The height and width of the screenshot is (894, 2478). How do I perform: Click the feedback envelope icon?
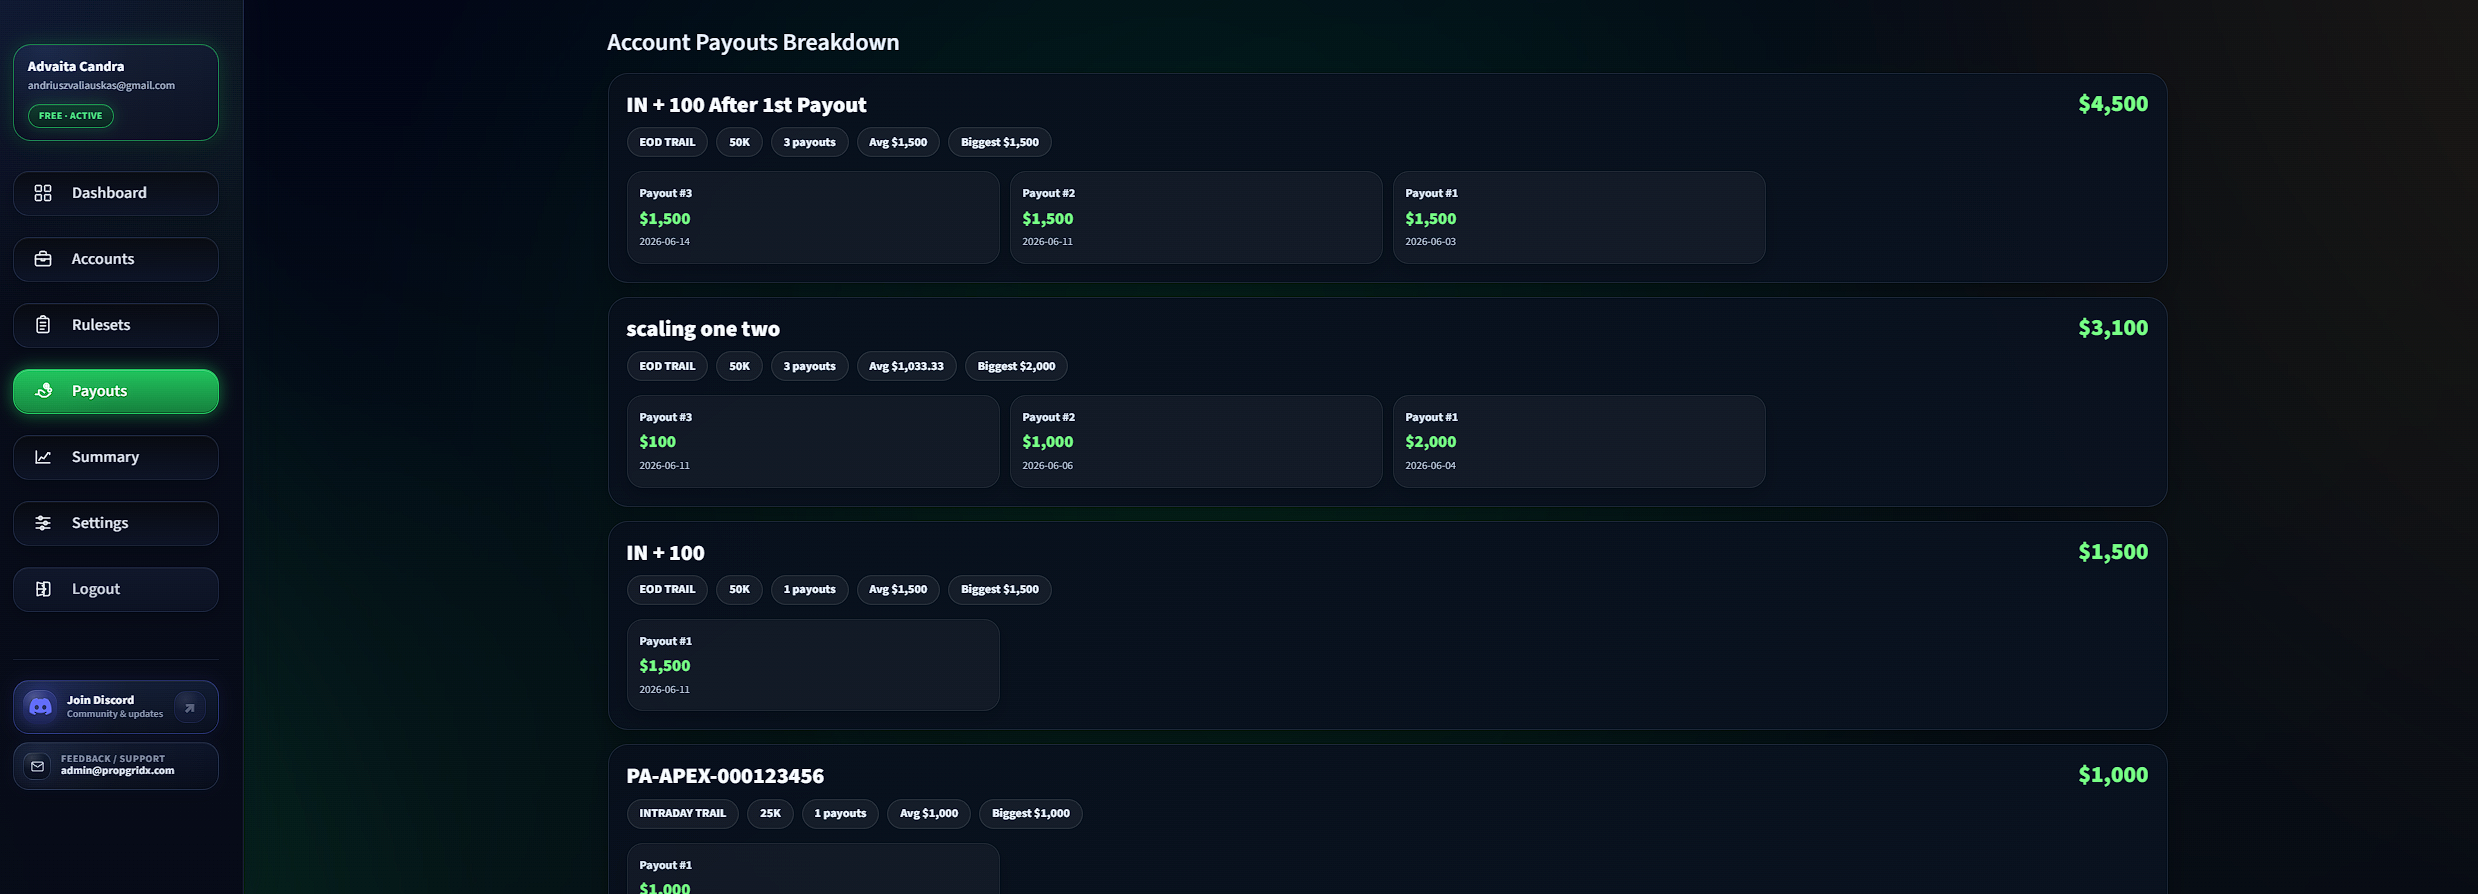tap(37, 766)
